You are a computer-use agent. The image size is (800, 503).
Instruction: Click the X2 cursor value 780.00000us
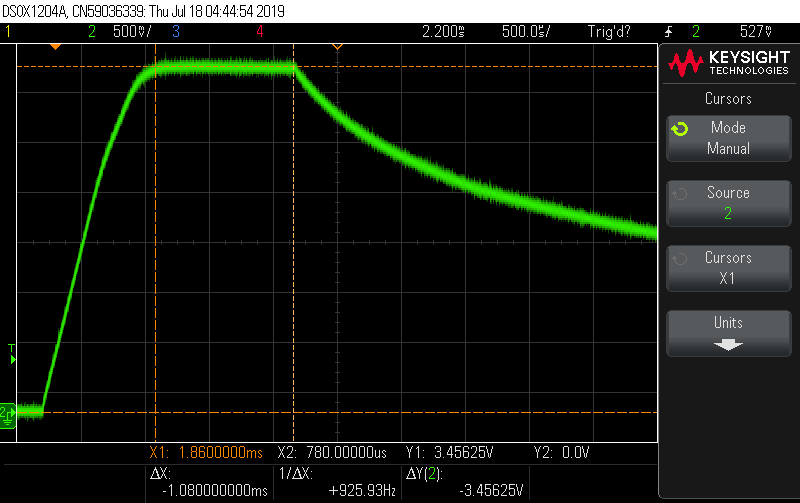click(x=346, y=452)
